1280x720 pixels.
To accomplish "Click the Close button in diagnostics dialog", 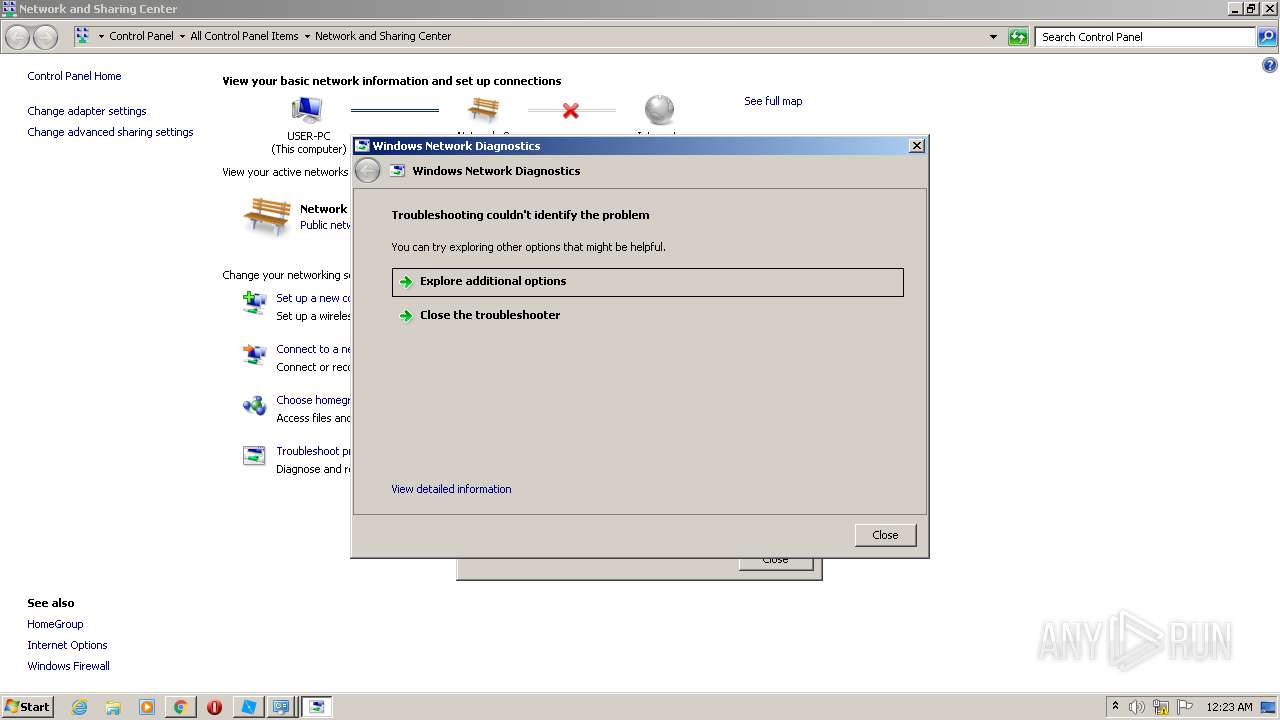I will [x=885, y=535].
